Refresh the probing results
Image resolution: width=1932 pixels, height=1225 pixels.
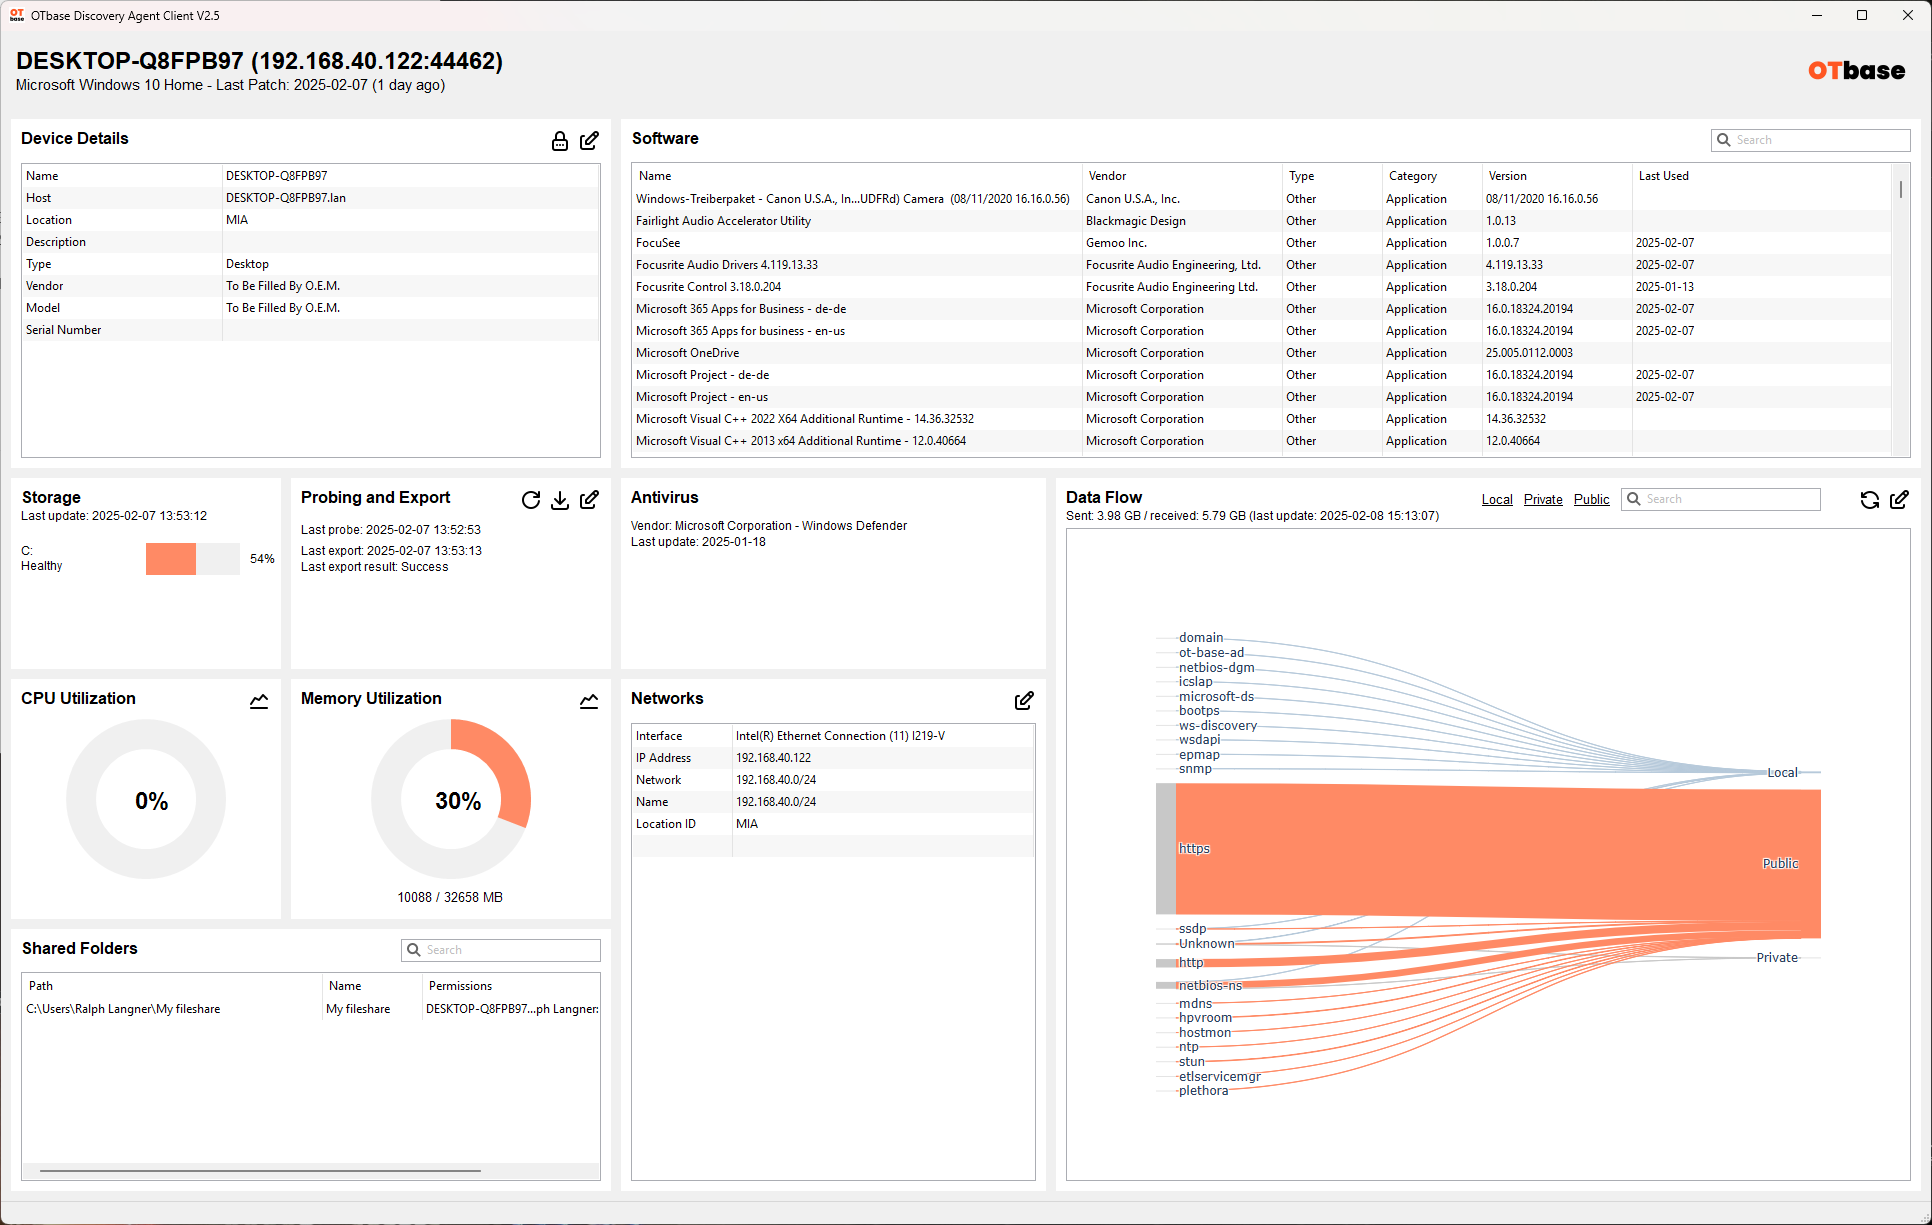(531, 500)
